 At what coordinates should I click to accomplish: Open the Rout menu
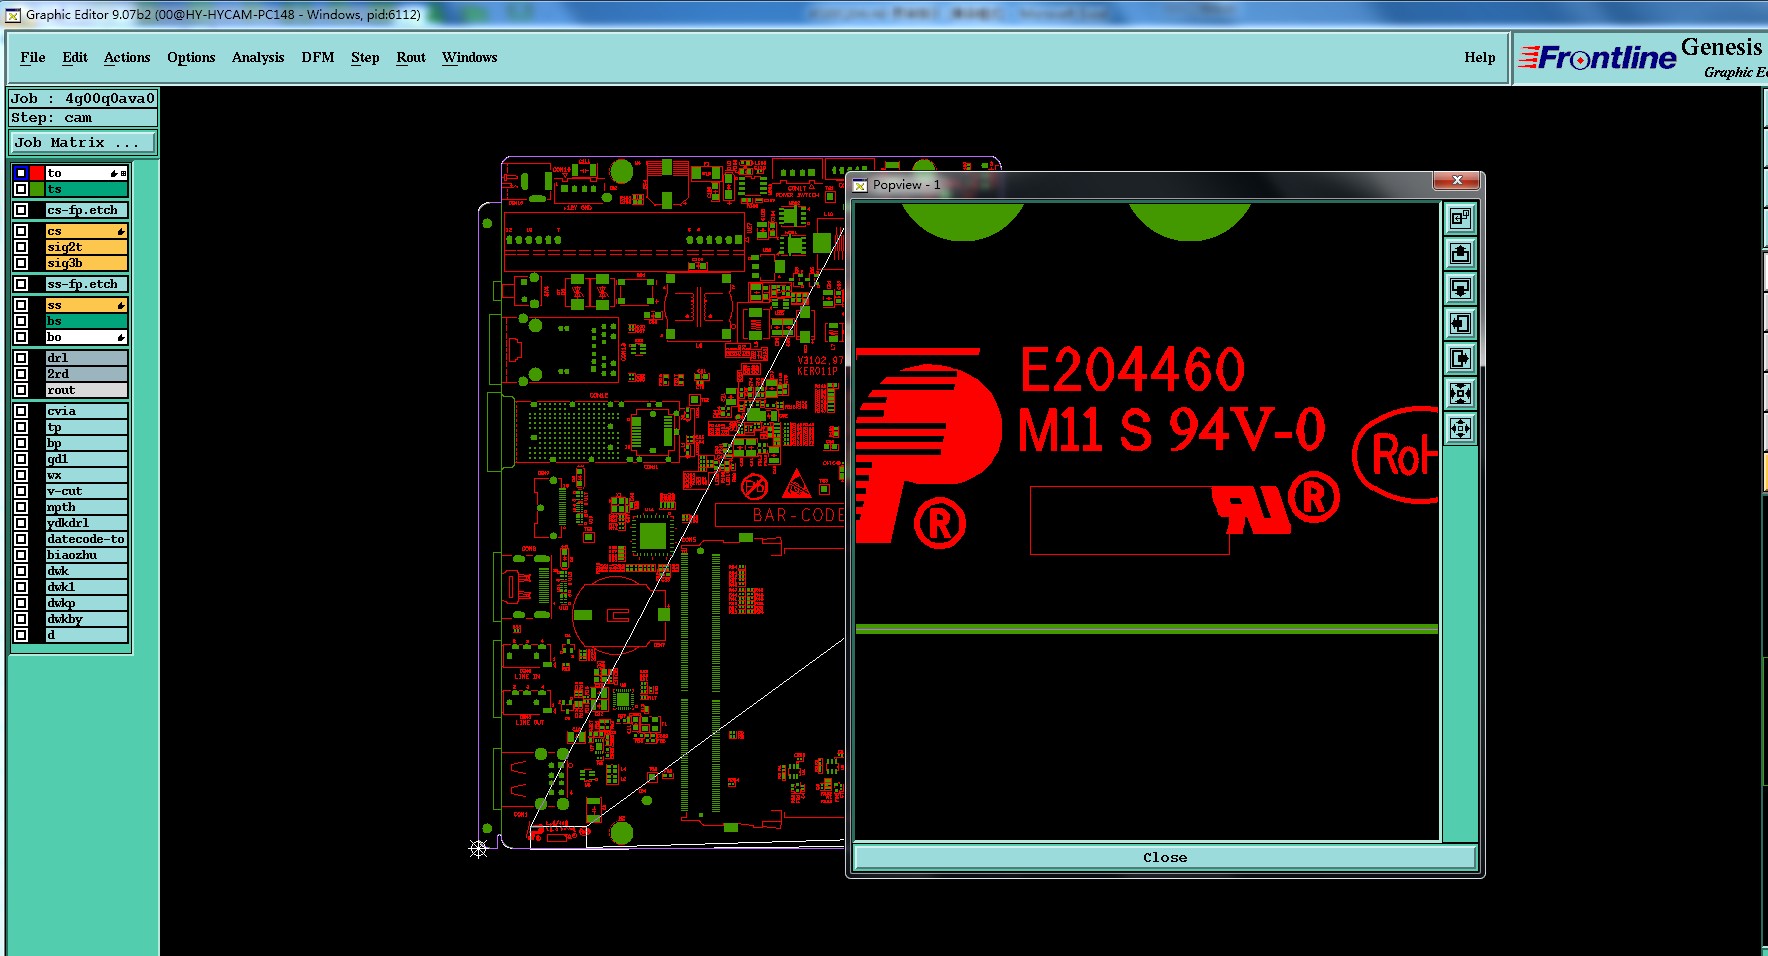click(411, 58)
